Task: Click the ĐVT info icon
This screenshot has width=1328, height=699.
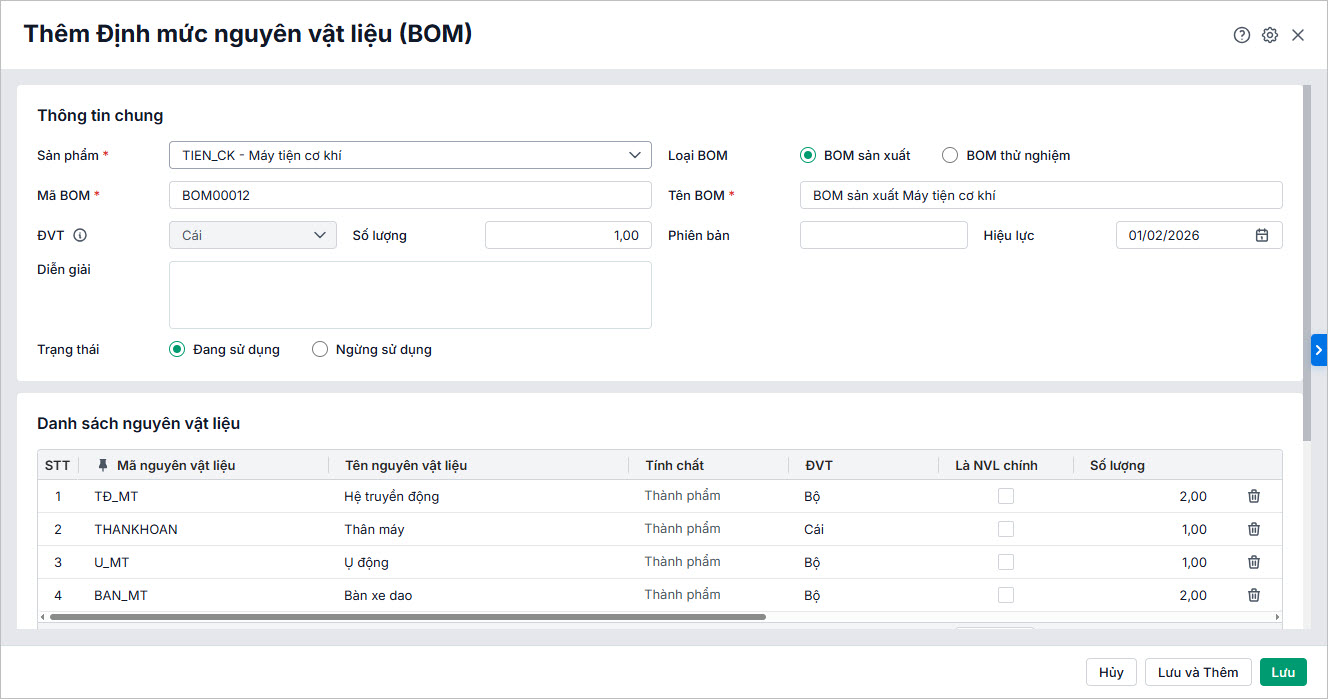Action: 80,236
